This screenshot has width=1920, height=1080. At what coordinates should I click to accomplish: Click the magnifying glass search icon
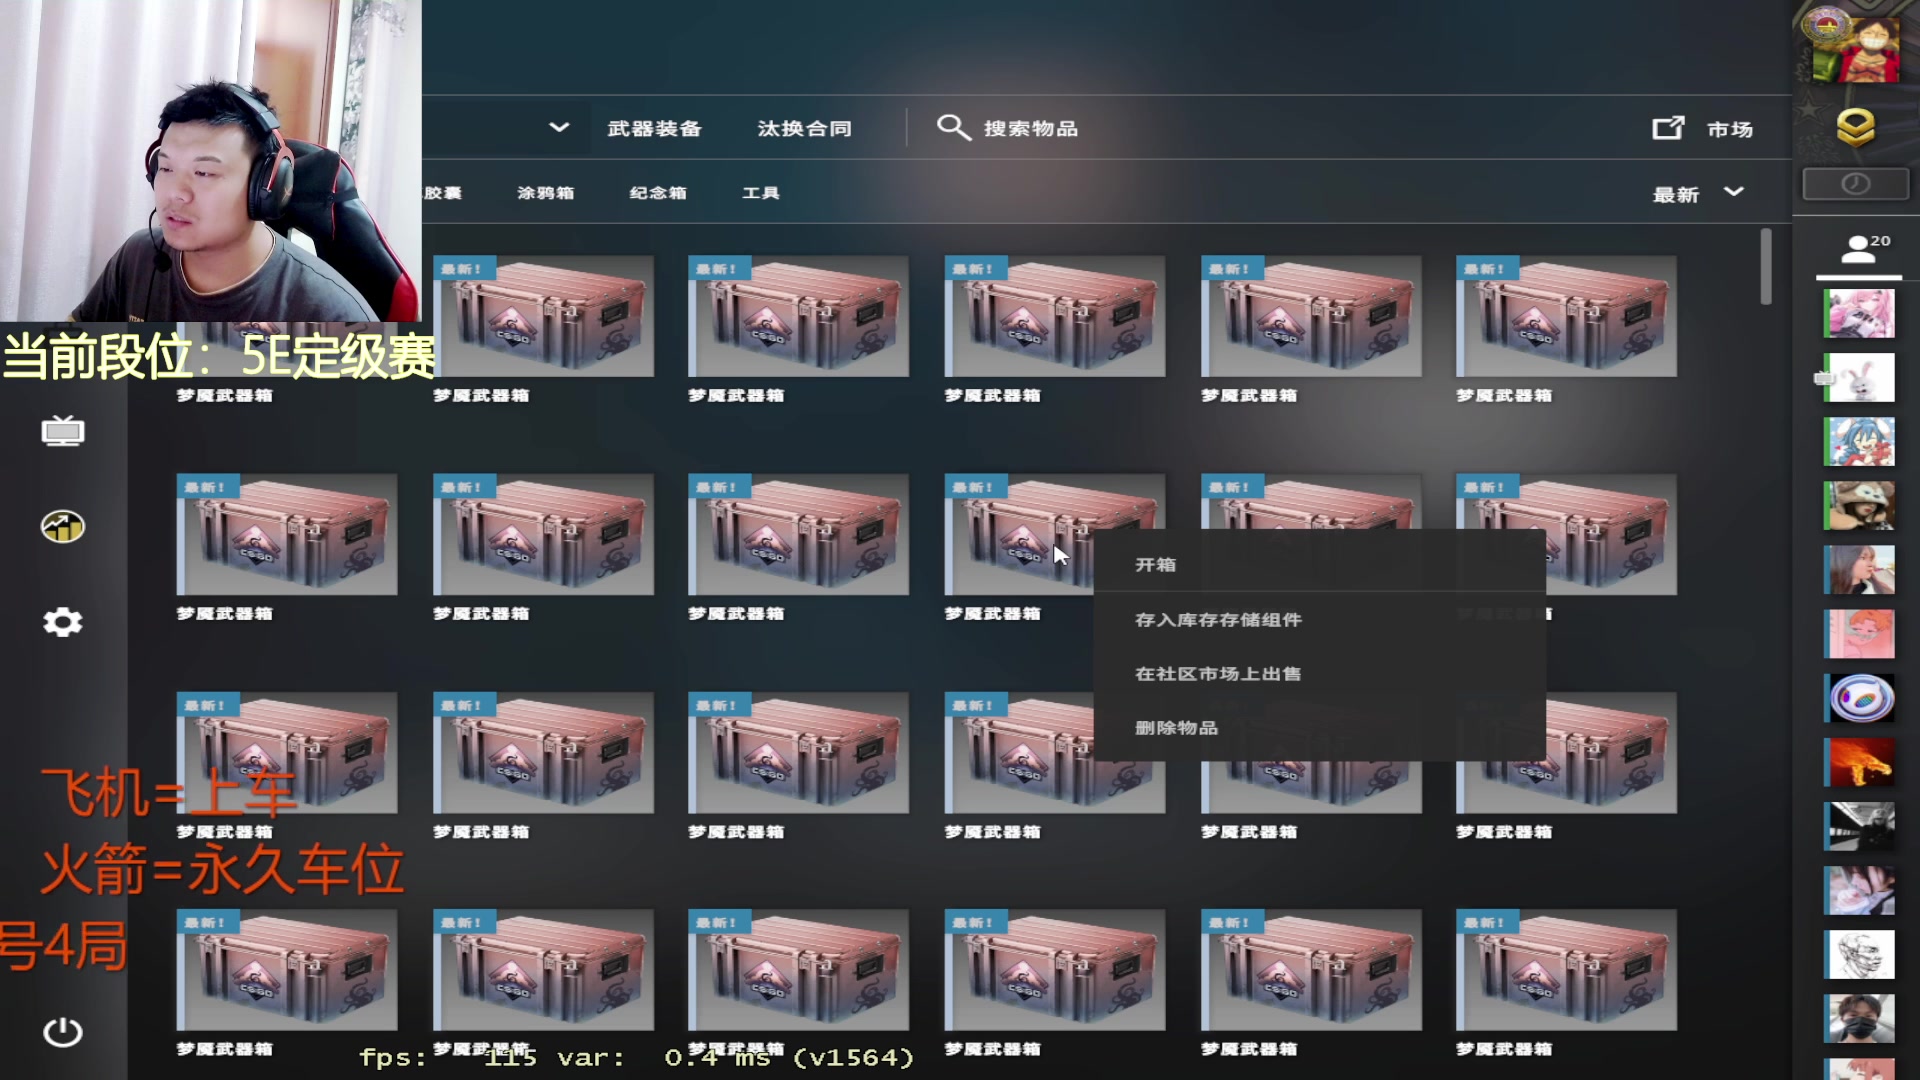[x=953, y=128]
